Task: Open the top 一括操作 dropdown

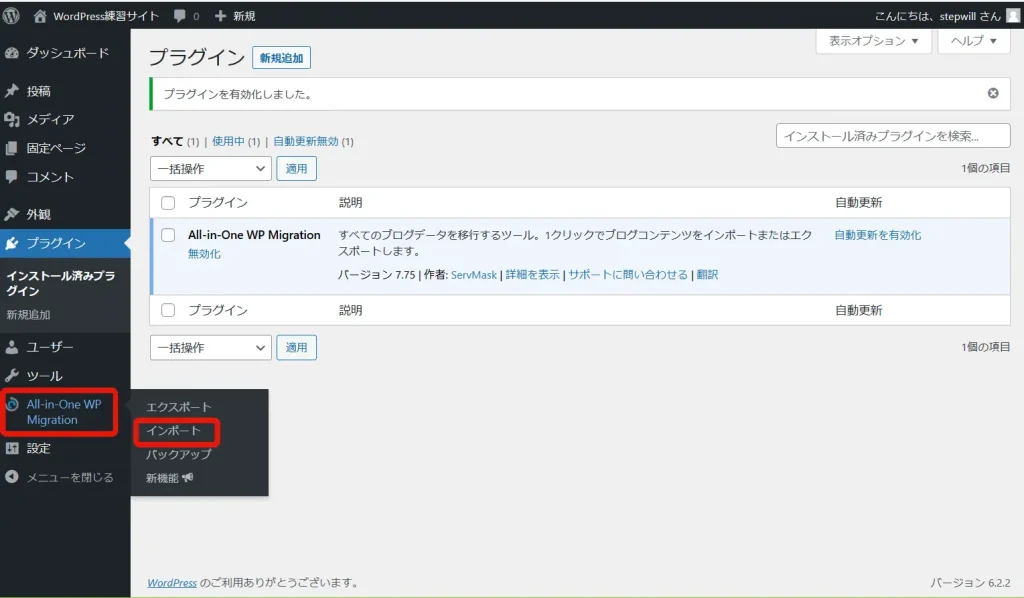Action: (211, 168)
